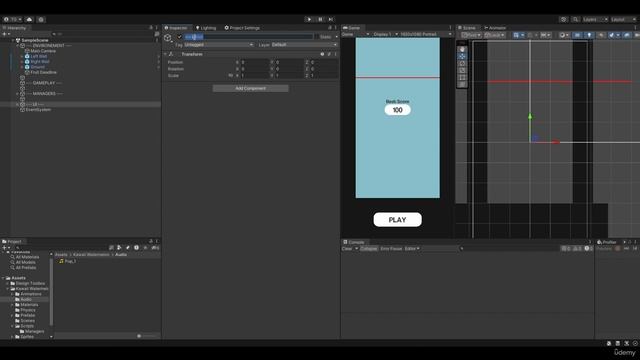The height and width of the screenshot is (360, 640).
Task: Toggle Hierarchy panel lock icon
Action: click(151, 28)
